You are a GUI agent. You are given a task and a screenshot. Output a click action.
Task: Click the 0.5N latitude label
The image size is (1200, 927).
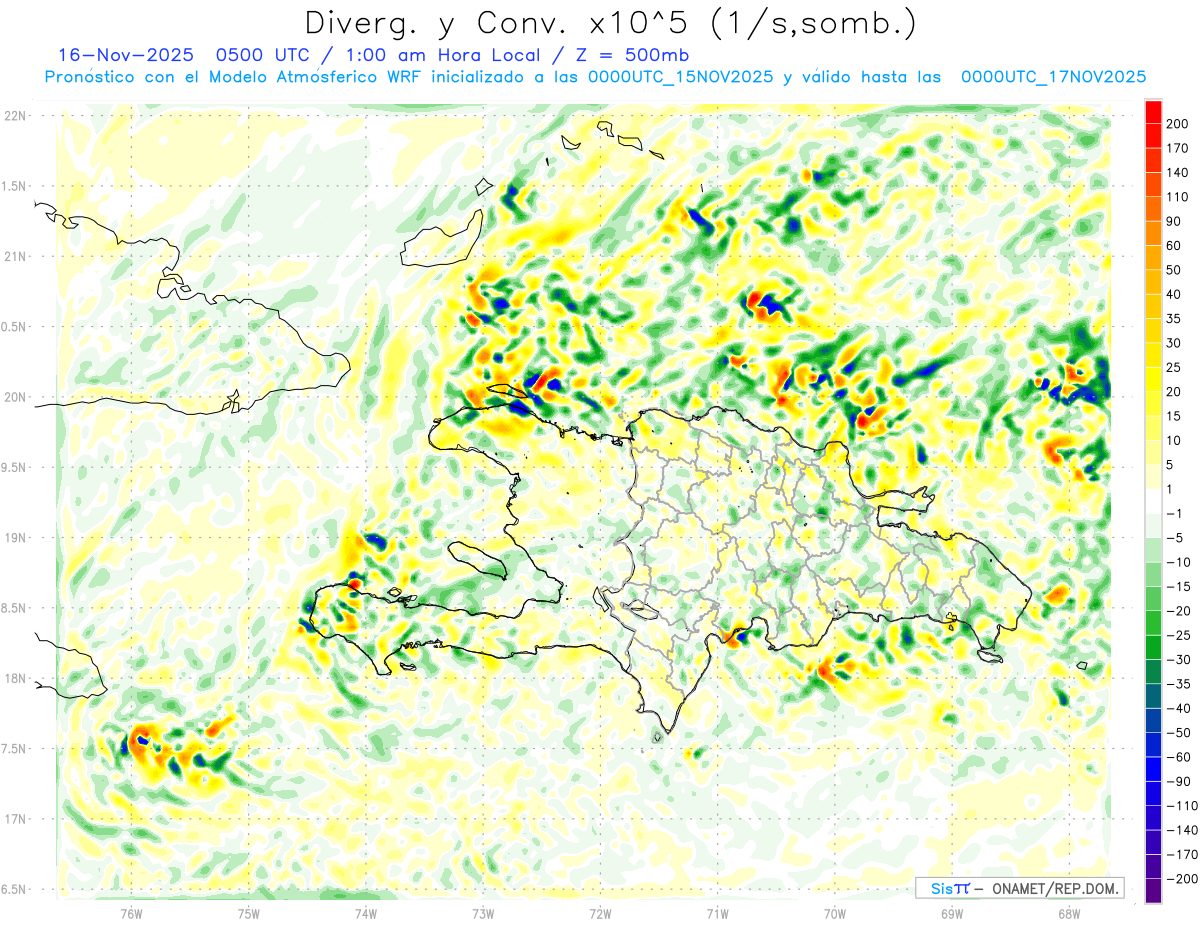[14, 327]
